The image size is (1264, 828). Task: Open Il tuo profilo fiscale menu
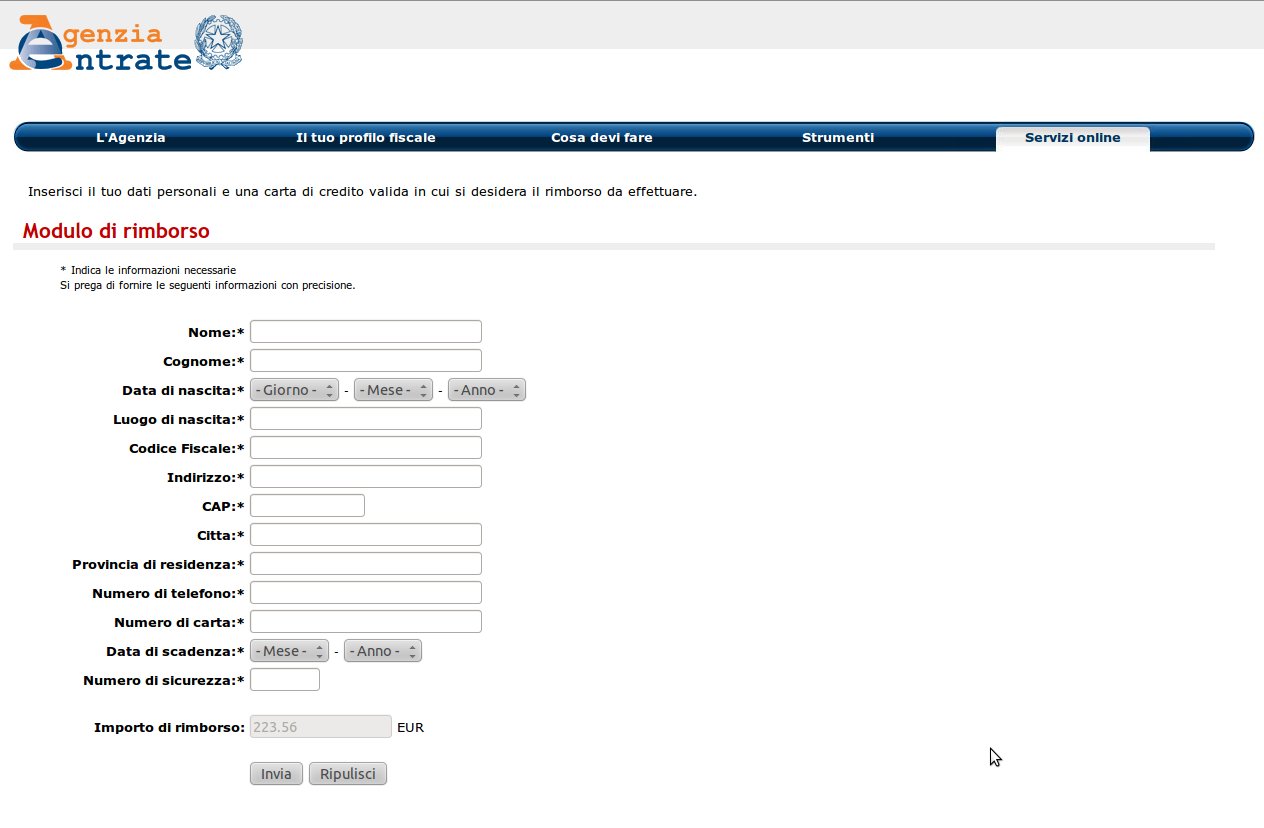point(366,138)
